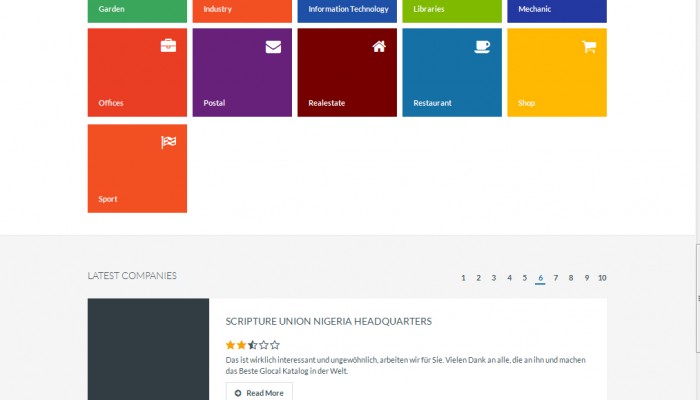Click the coffee cup icon on Restaurant tile
Screen dimensions: 700x400
click(482, 46)
